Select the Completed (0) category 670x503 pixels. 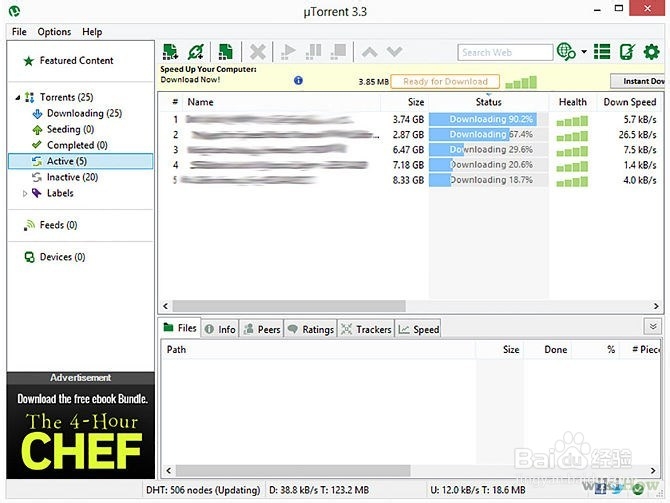pyautogui.click(x=77, y=145)
